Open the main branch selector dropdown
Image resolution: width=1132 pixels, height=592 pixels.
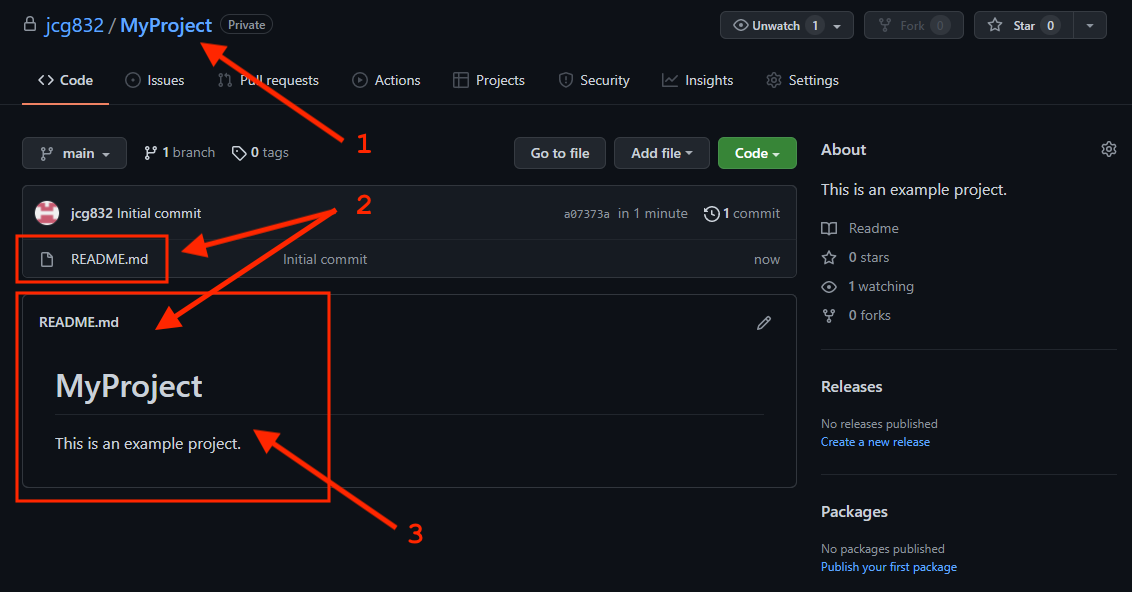[x=74, y=153]
